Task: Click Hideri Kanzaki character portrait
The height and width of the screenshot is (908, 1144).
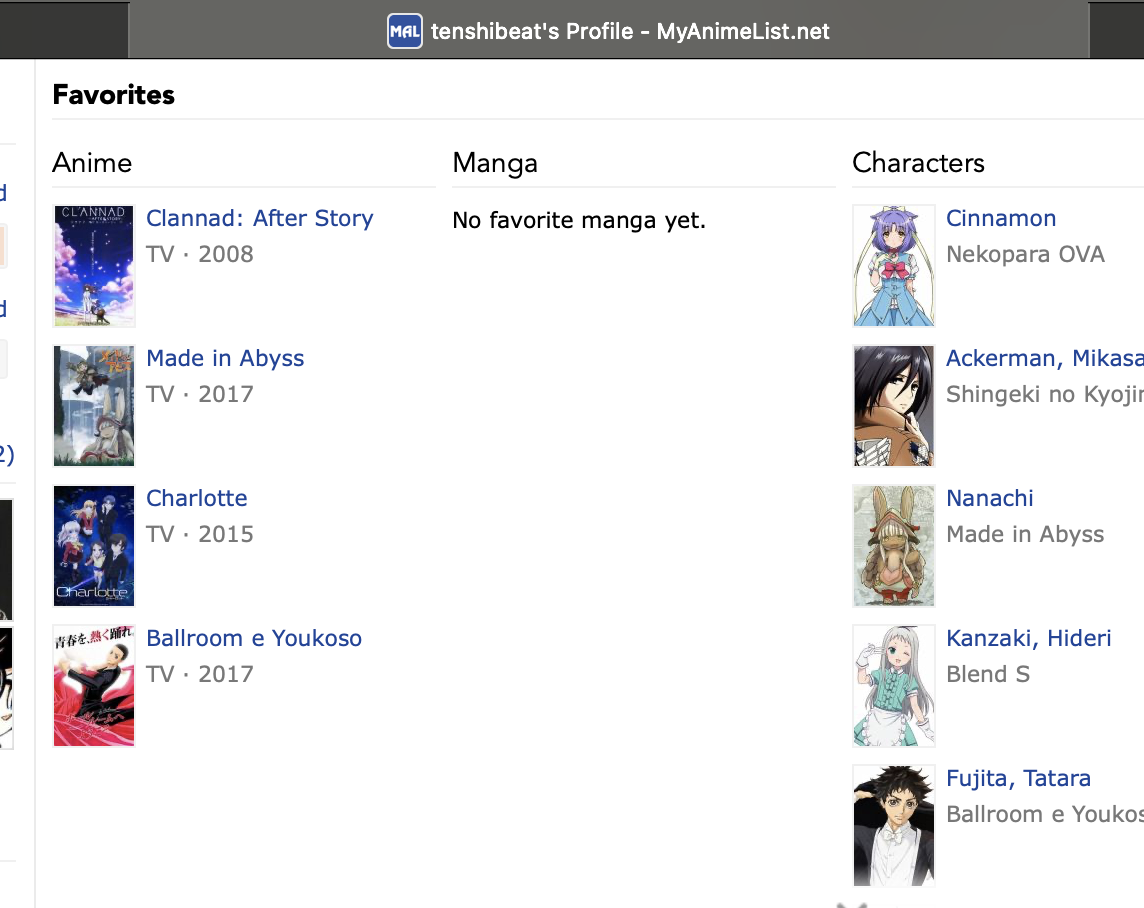Action: tap(894, 686)
